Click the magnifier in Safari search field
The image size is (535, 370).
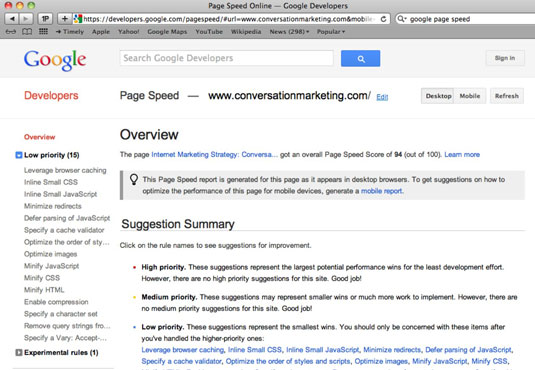402,19
